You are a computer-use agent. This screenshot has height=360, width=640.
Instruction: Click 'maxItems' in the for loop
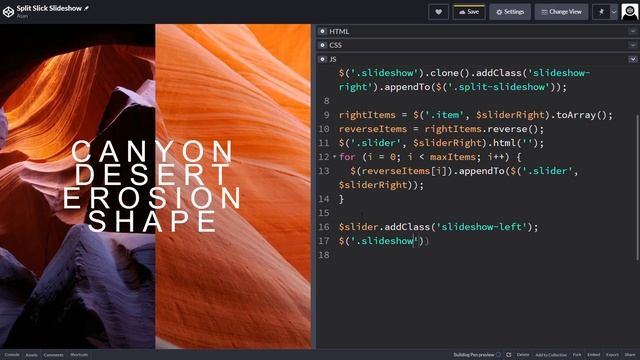[x=453, y=157]
